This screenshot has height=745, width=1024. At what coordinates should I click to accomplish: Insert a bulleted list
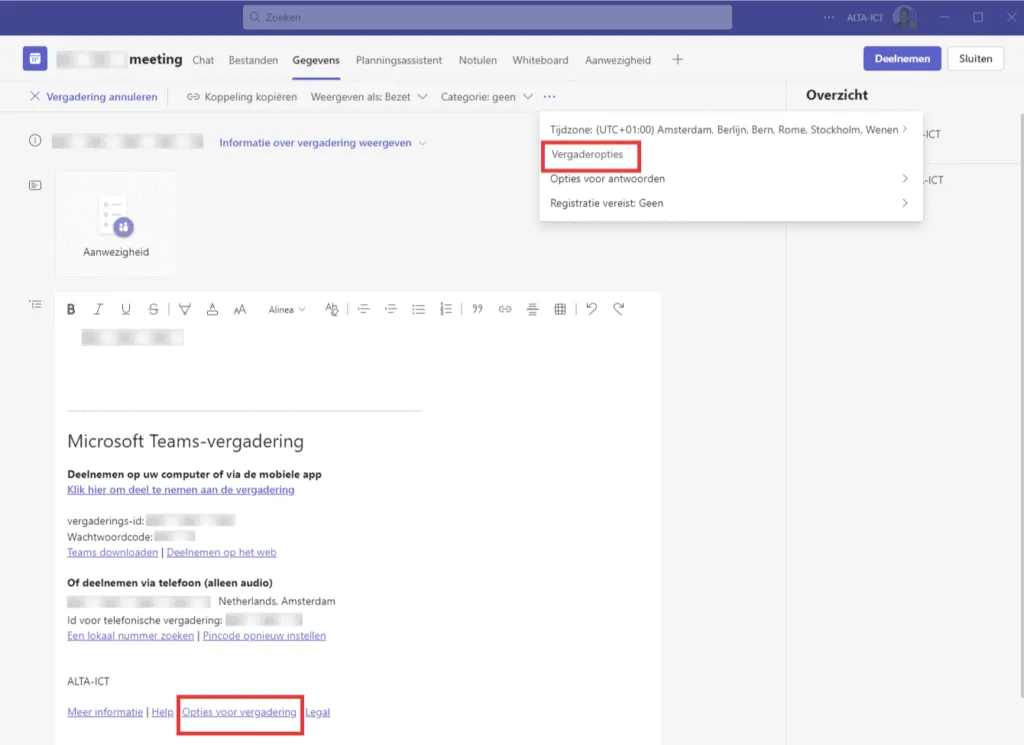point(419,309)
